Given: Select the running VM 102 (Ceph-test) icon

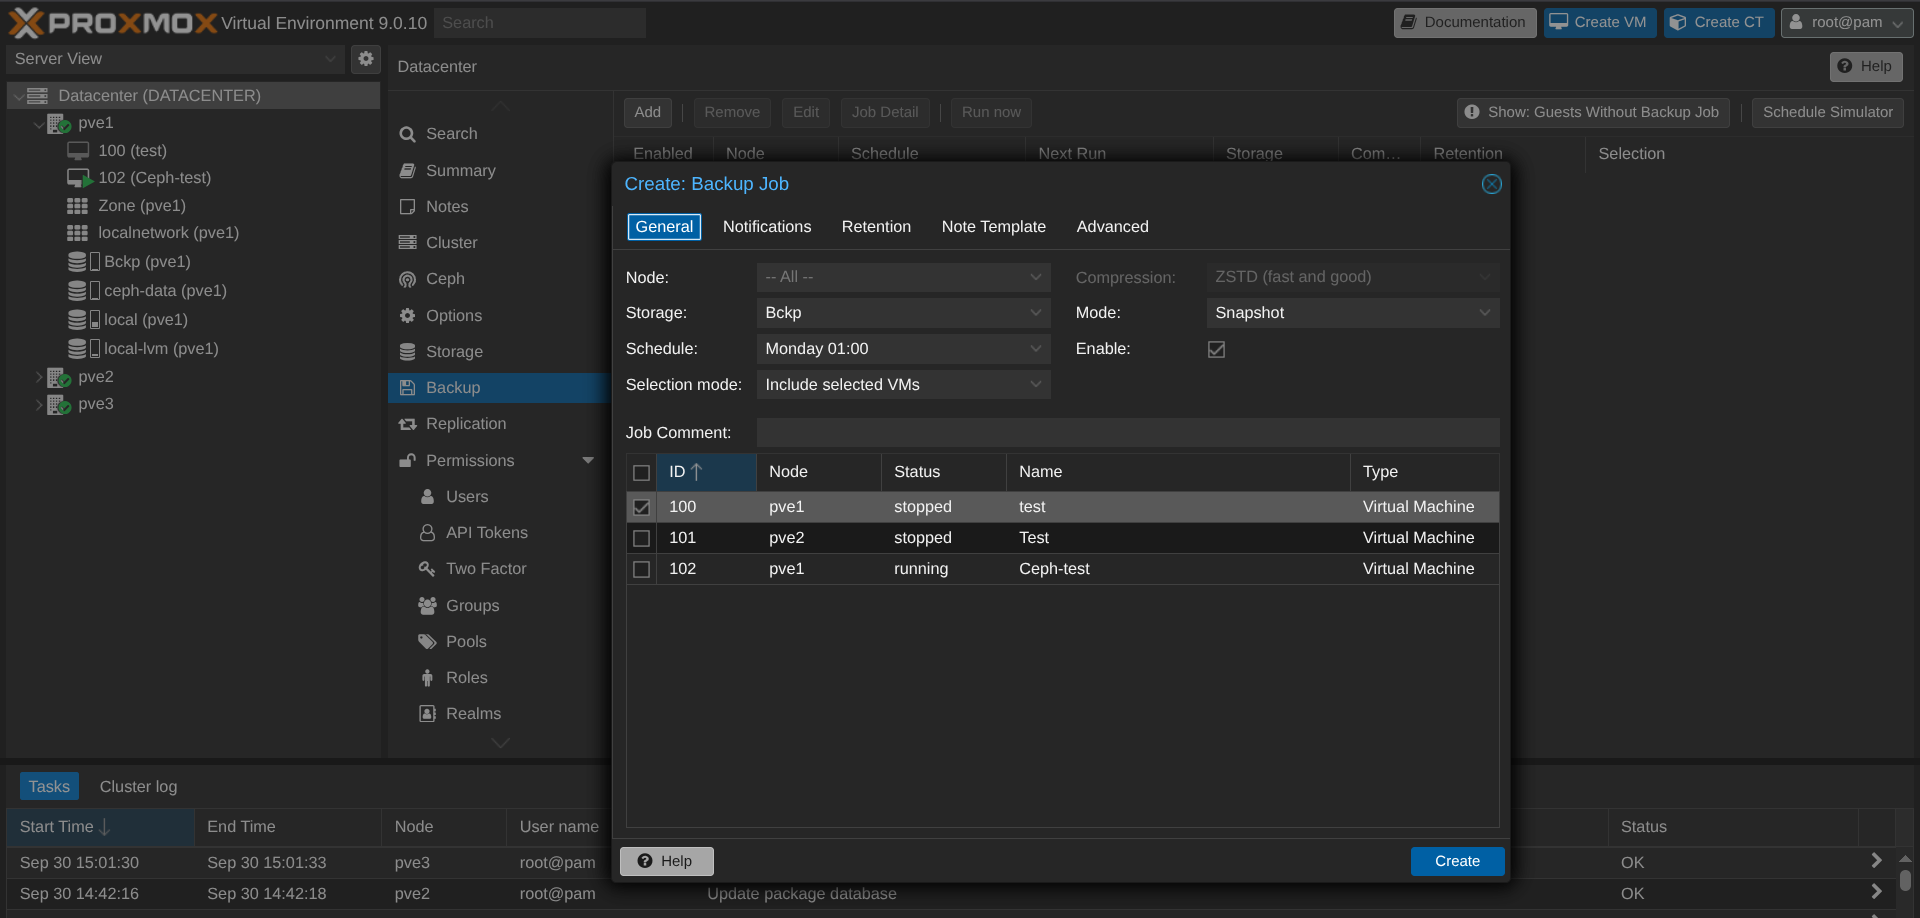Looking at the screenshot, I should [79, 178].
